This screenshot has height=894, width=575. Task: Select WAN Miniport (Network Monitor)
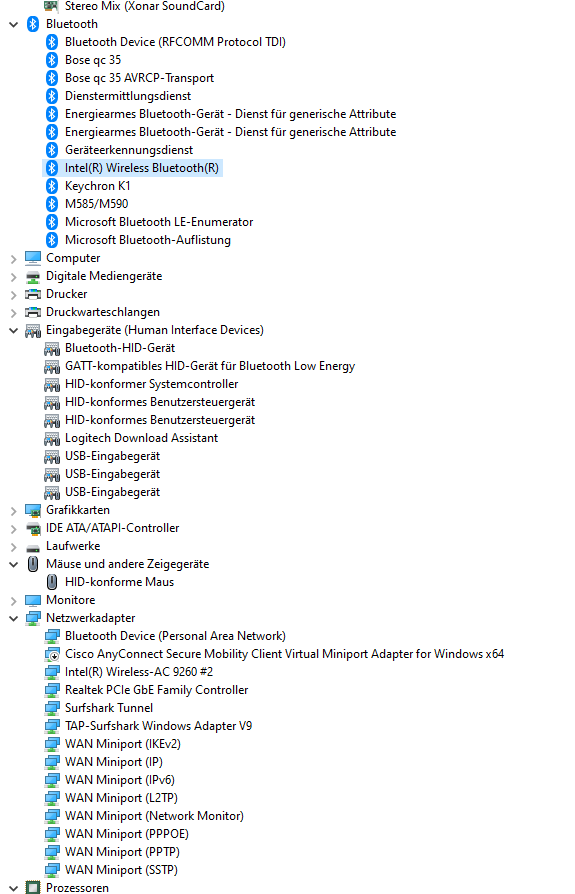(x=154, y=816)
